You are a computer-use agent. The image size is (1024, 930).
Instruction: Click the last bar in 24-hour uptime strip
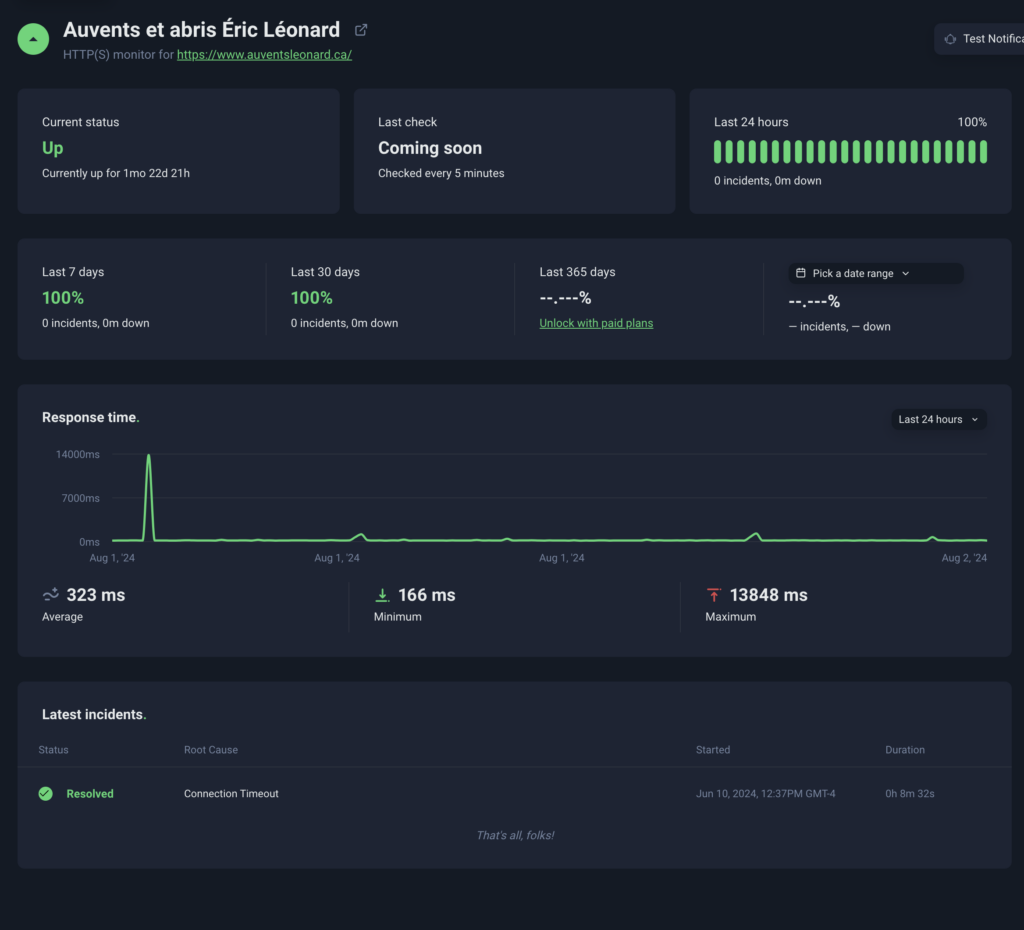[x=983, y=152]
